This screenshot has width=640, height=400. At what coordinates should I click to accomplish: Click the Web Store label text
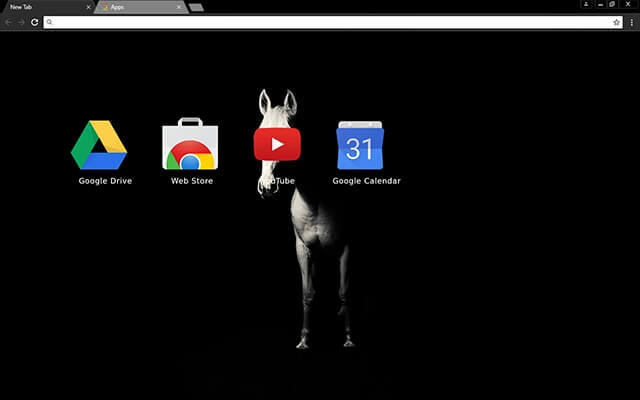point(192,181)
